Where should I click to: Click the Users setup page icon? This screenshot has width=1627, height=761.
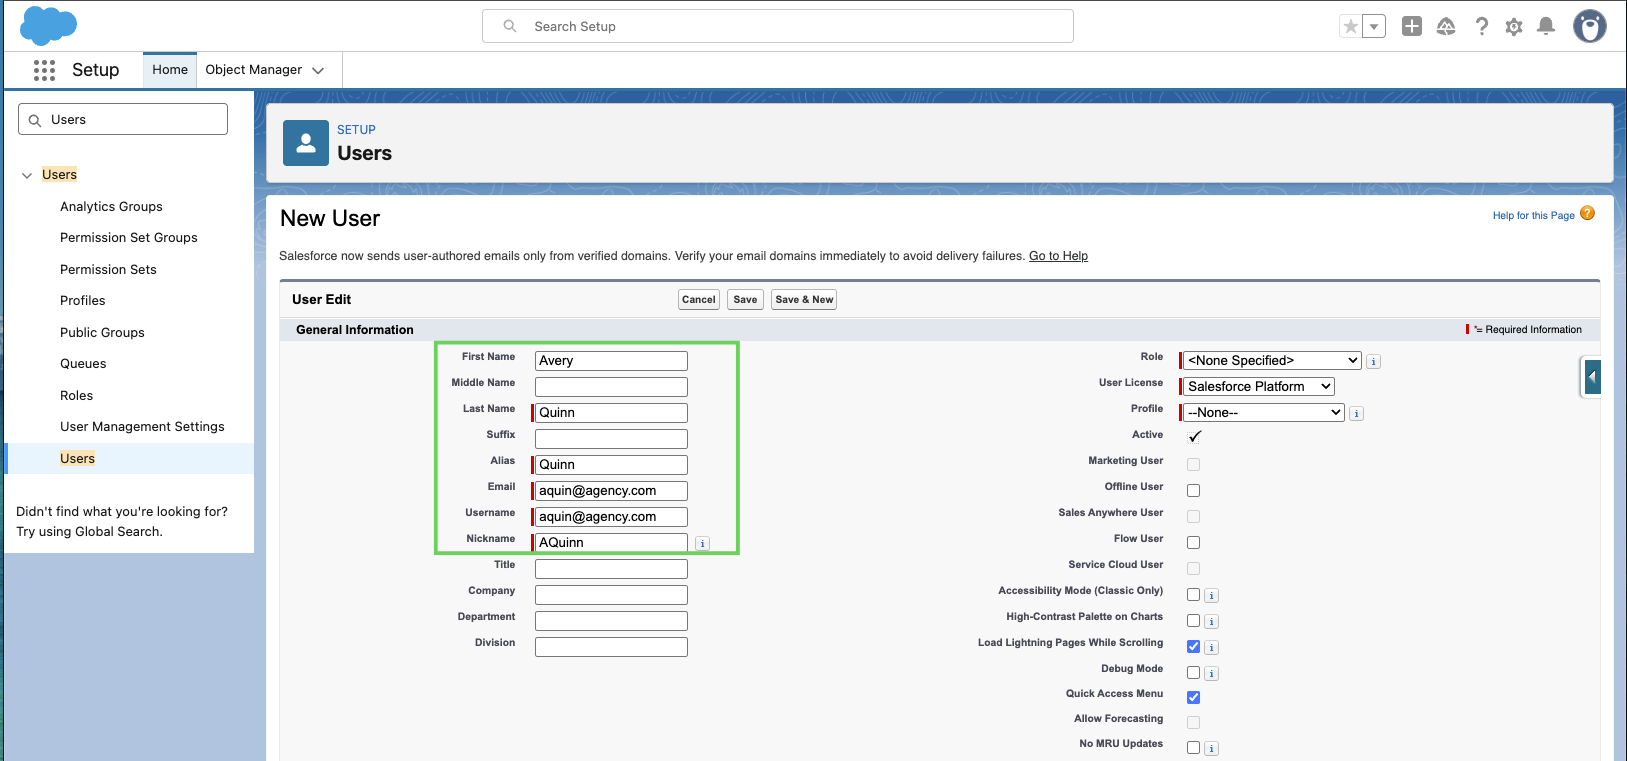(x=306, y=143)
